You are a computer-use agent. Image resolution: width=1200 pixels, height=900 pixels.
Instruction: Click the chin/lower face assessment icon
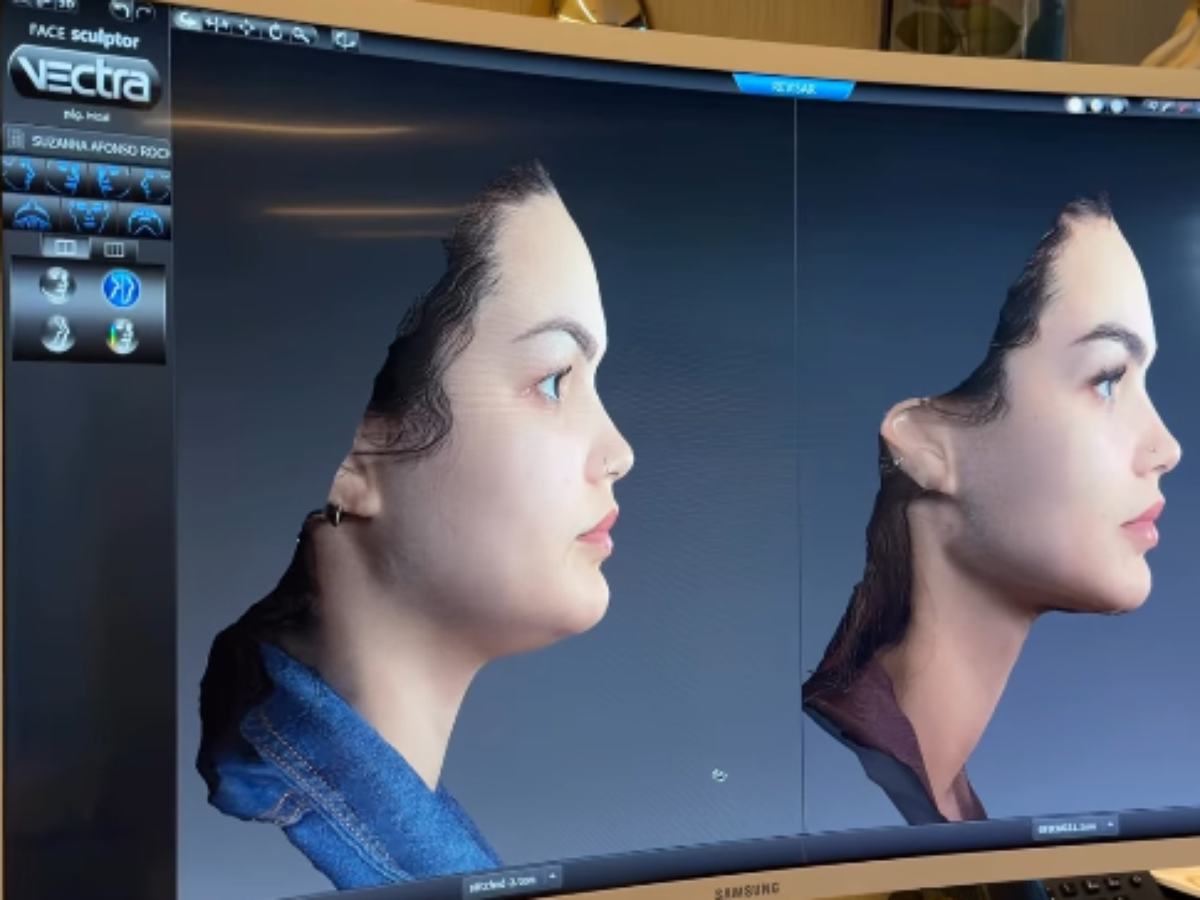point(146,221)
